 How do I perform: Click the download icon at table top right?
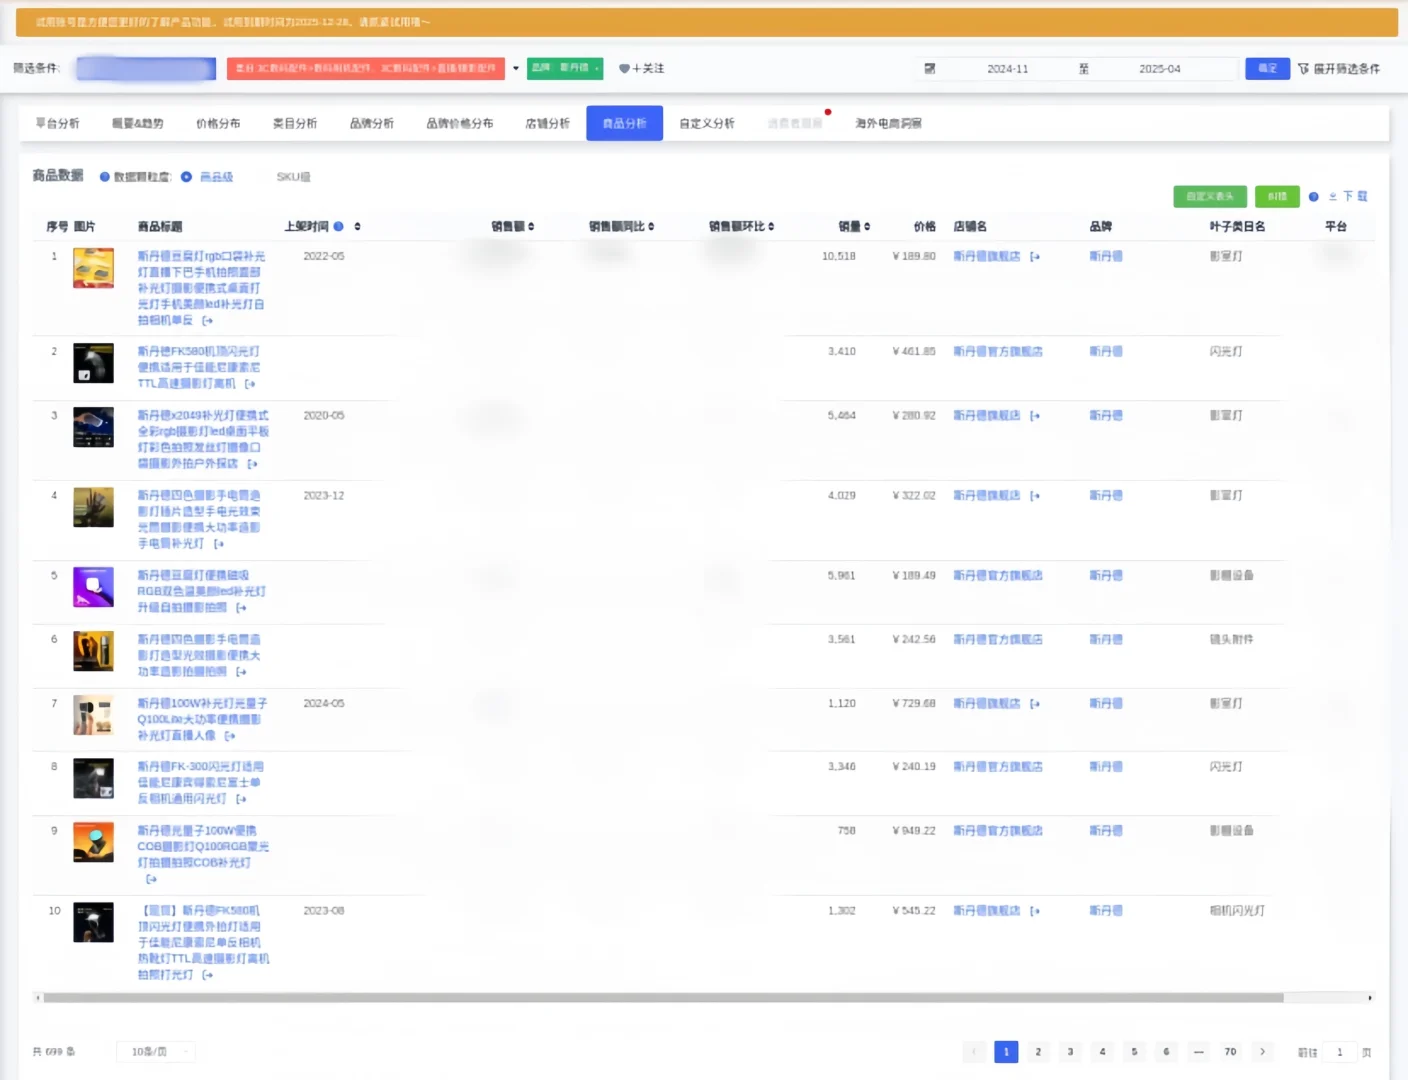tap(1333, 197)
